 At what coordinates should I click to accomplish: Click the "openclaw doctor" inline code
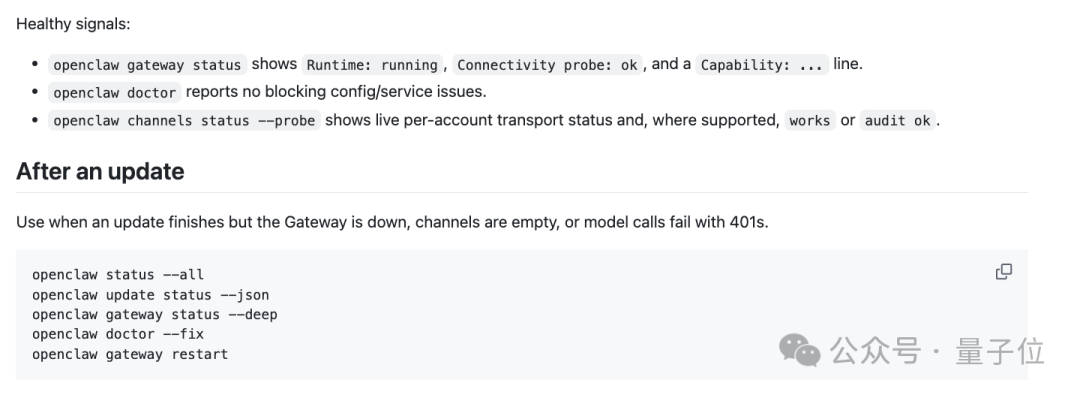tap(114, 92)
